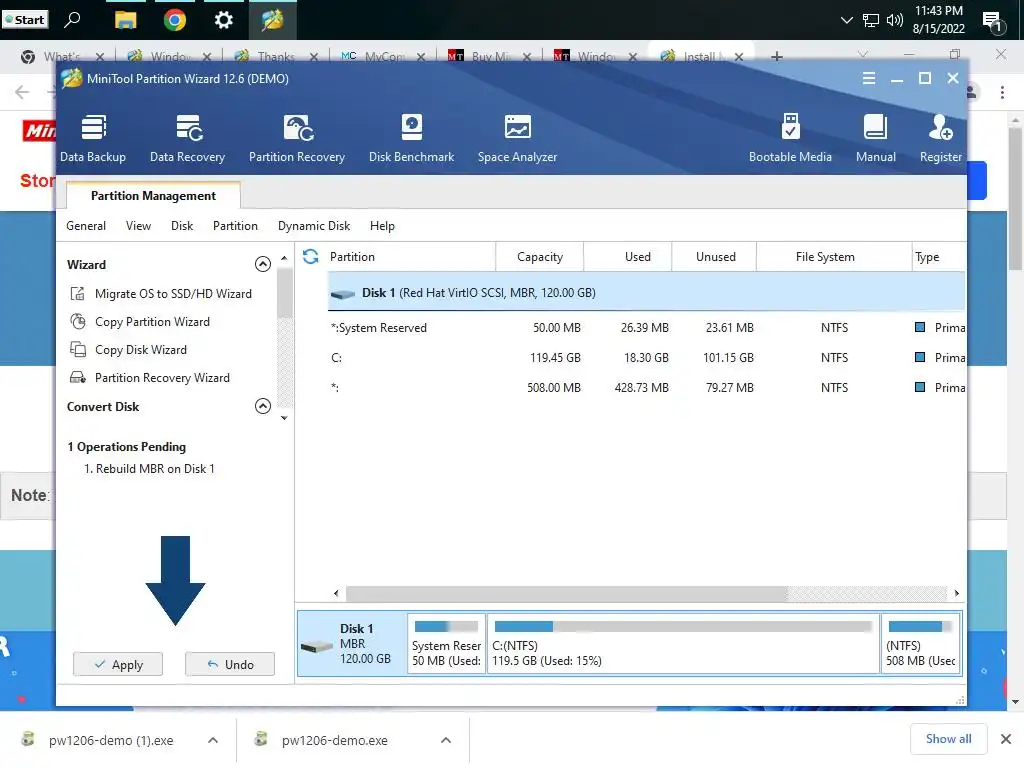The width and height of the screenshot is (1024, 768).
Task: Click Show all downloads
Action: 948,739
